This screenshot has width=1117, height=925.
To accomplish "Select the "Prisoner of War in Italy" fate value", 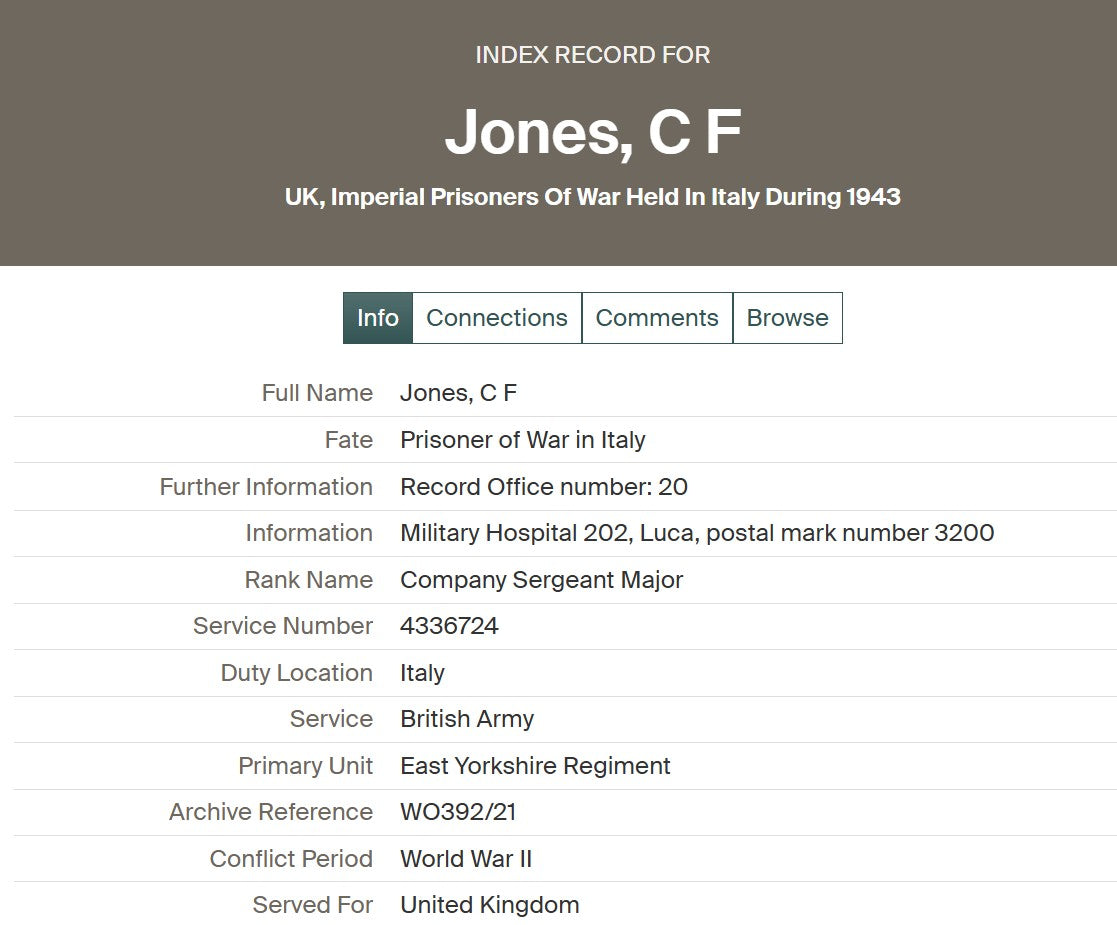I will (x=522, y=440).
